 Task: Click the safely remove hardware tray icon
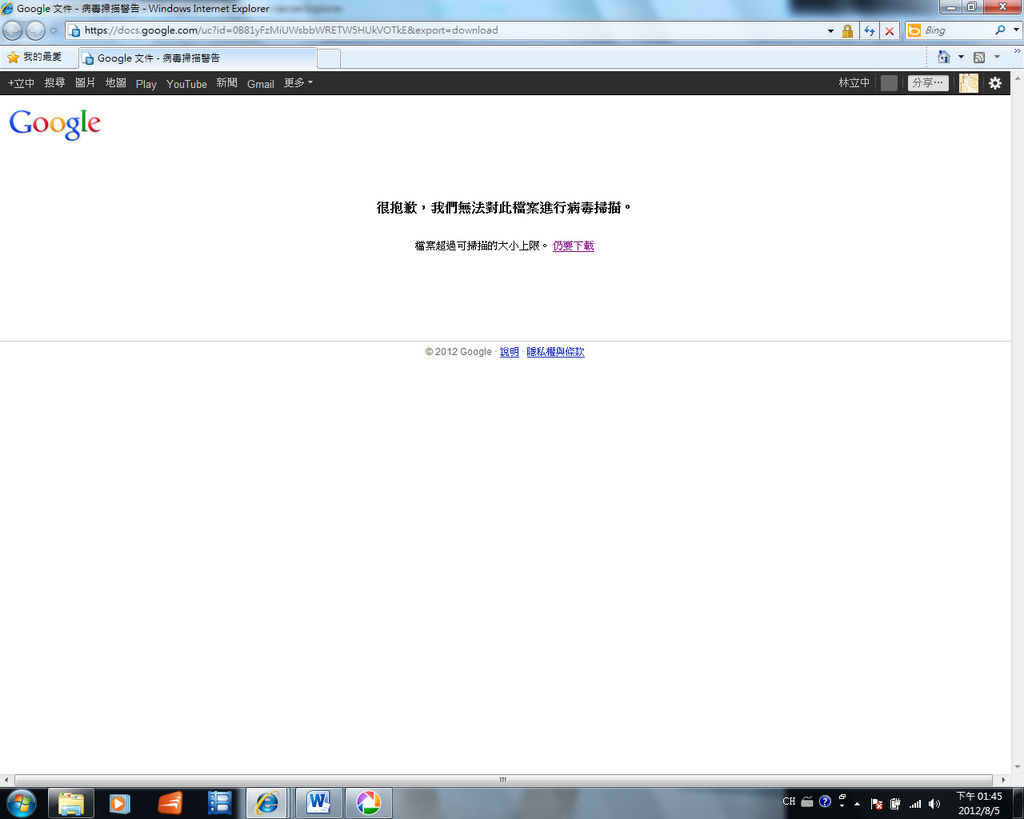coord(895,804)
